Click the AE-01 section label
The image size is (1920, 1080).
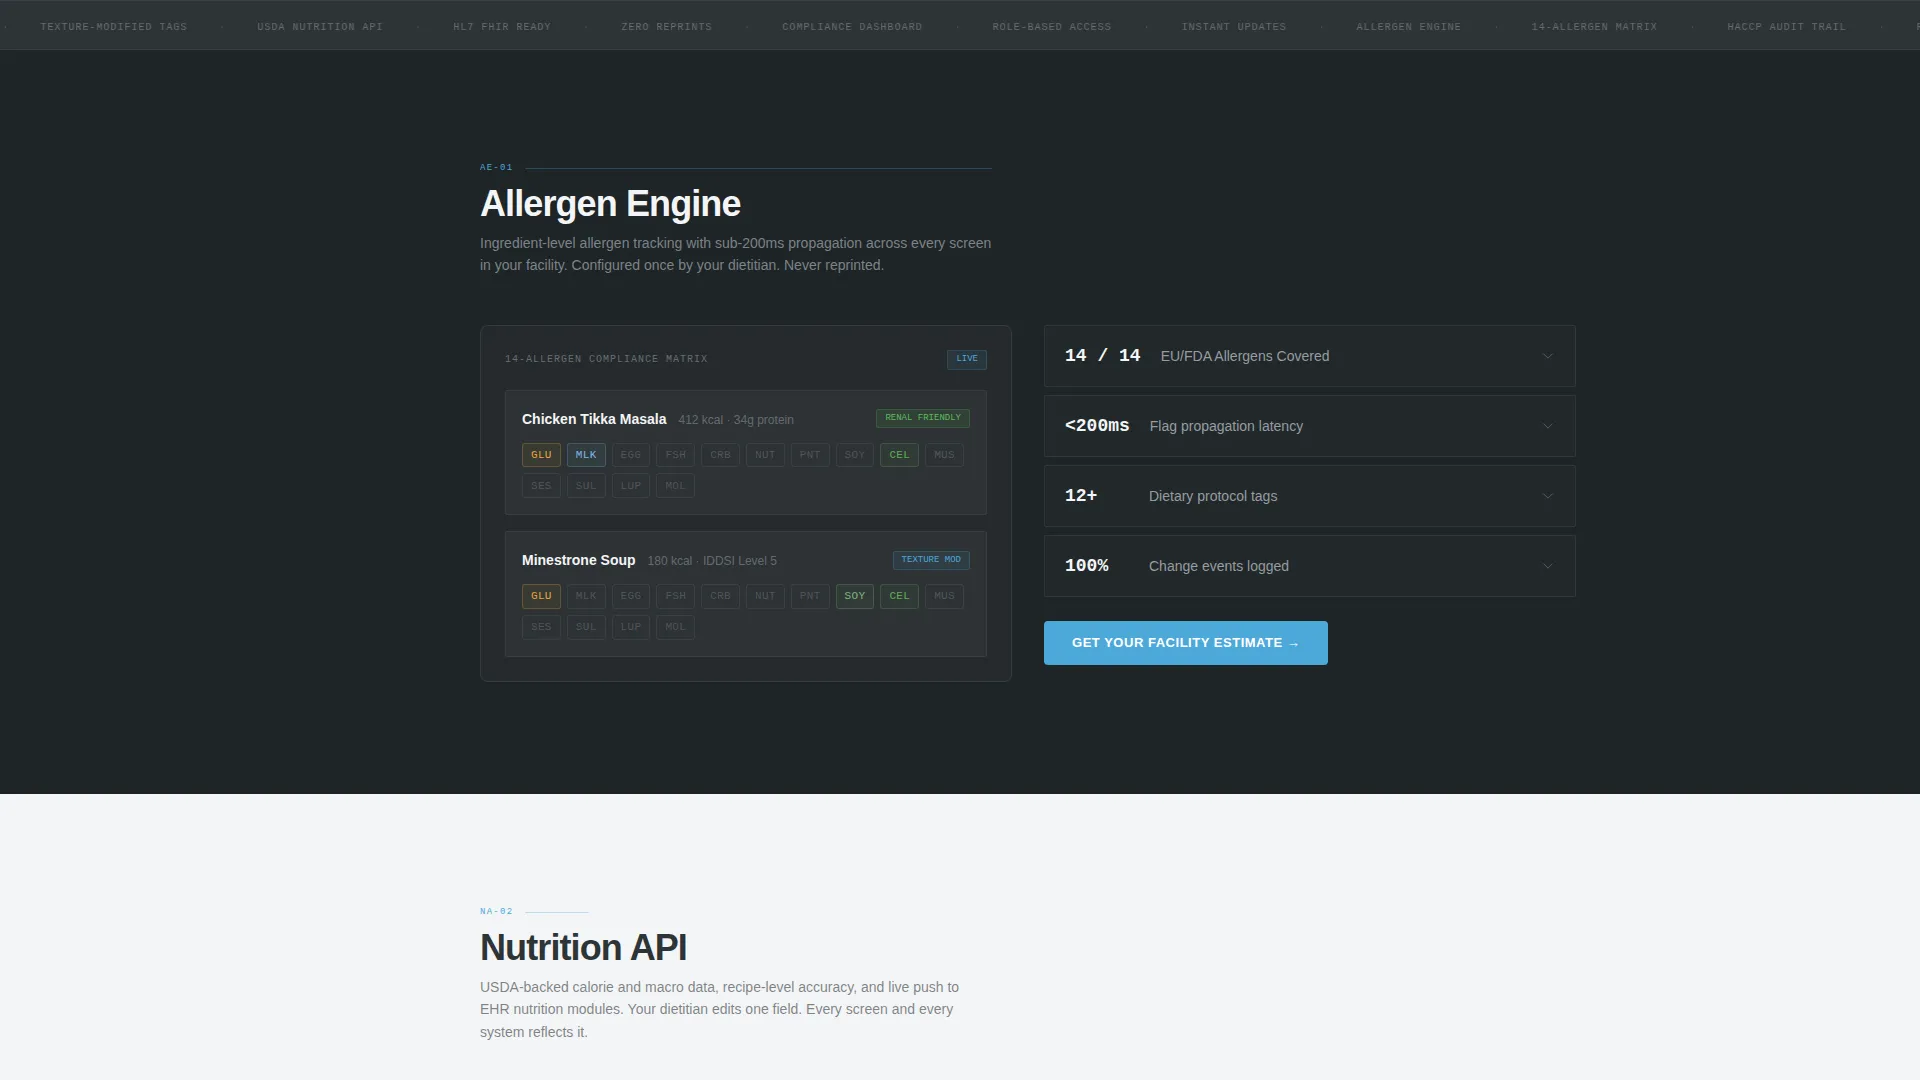tap(496, 168)
